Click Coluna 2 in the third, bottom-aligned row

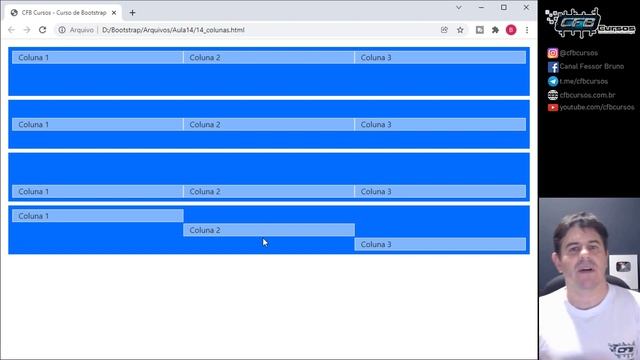[269, 191]
